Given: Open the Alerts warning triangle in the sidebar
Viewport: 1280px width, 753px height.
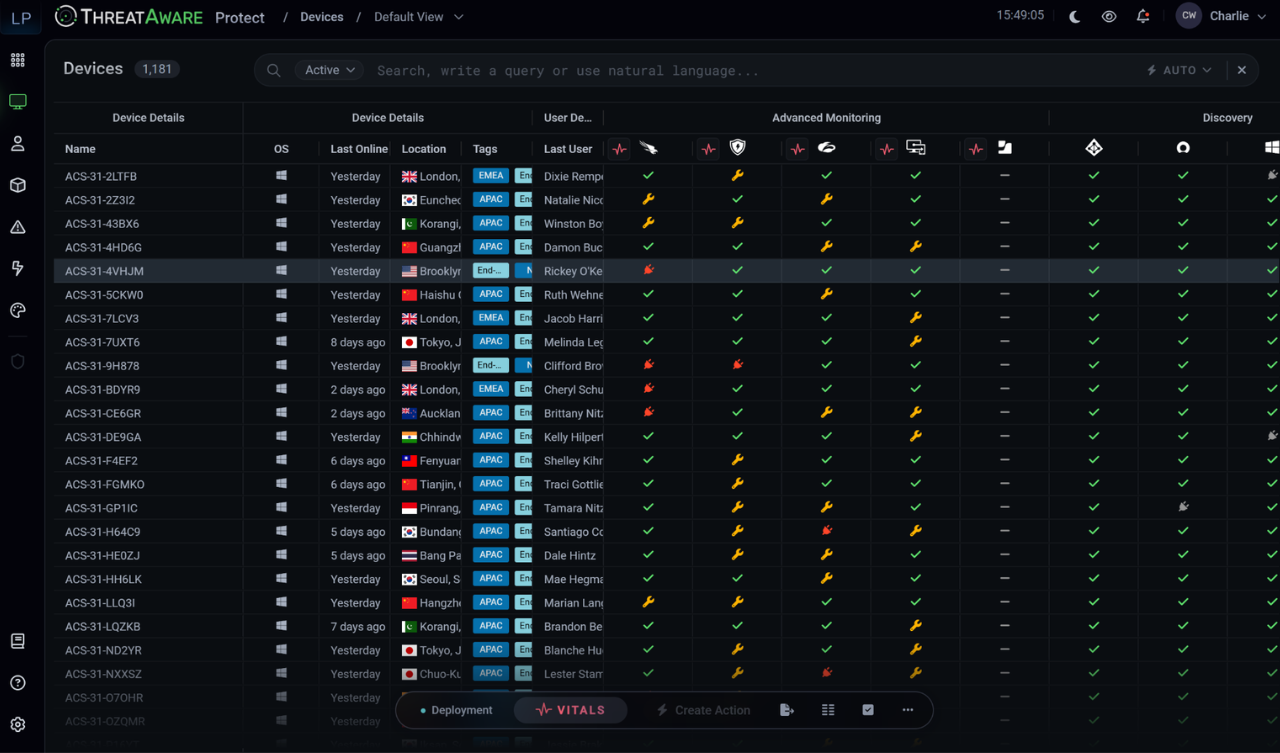Looking at the screenshot, I should pyautogui.click(x=18, y=228).
